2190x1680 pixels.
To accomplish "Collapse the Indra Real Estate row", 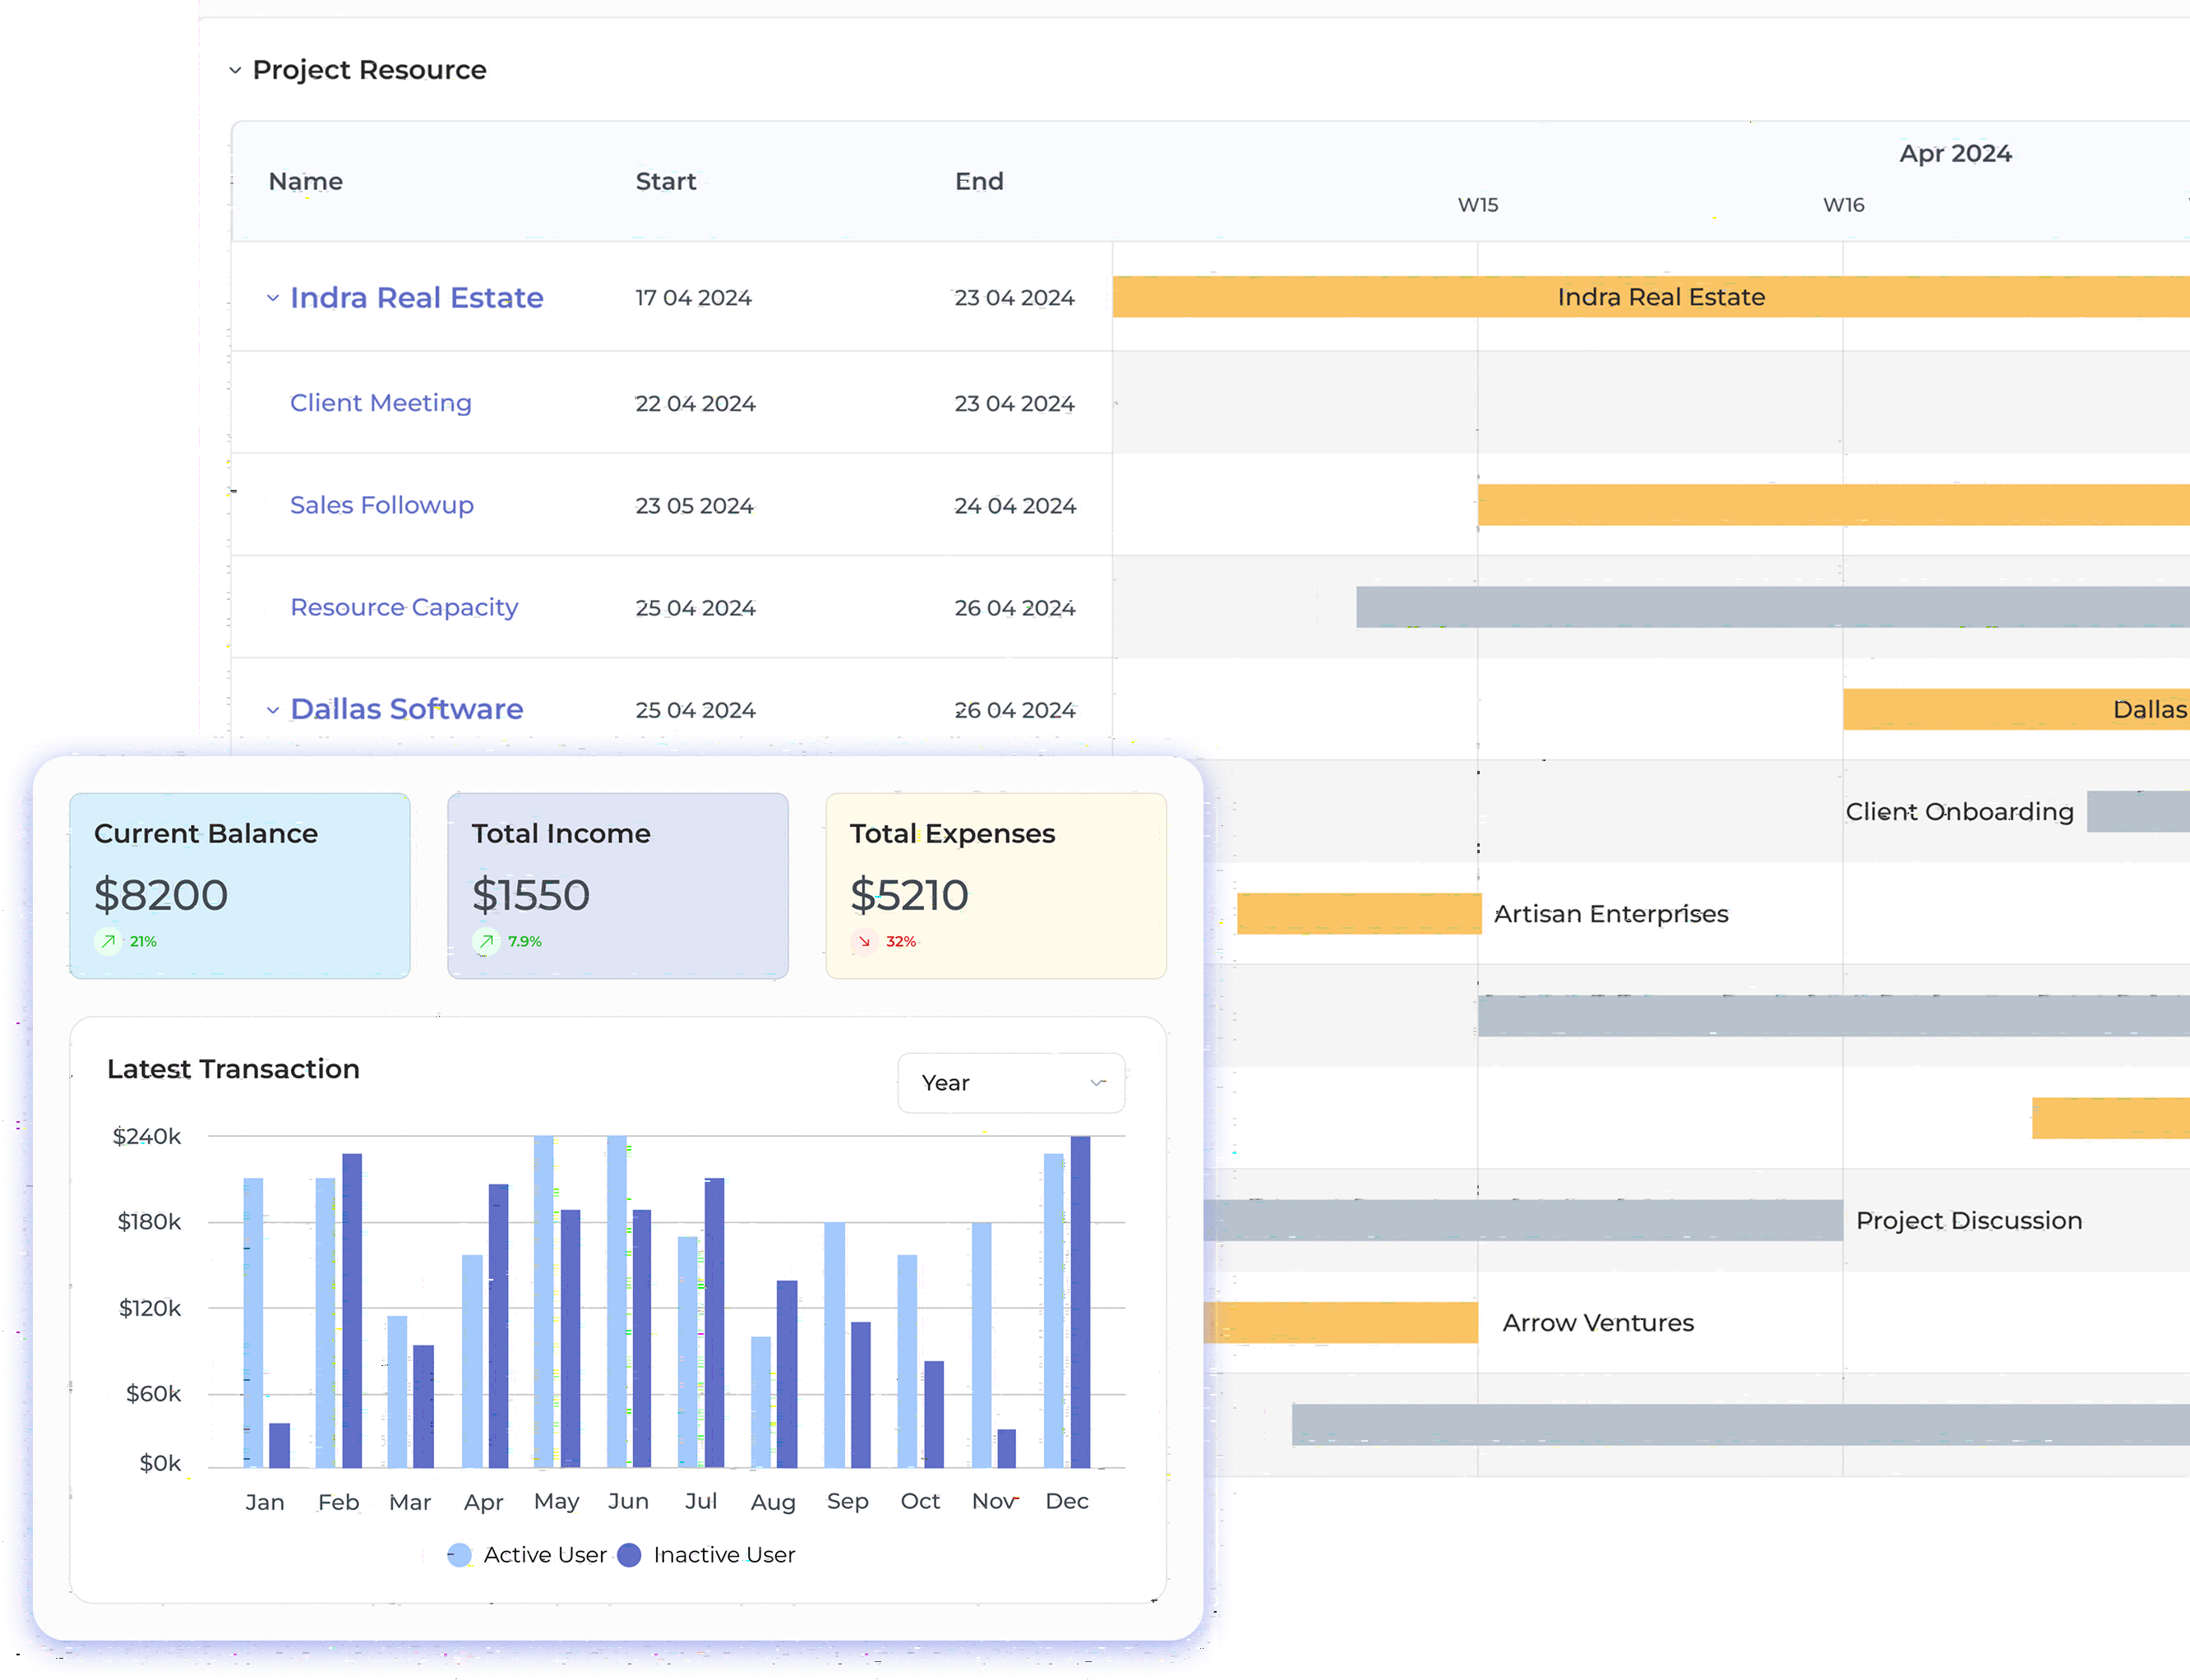I will pyautogui.click(x=272, y=298).
